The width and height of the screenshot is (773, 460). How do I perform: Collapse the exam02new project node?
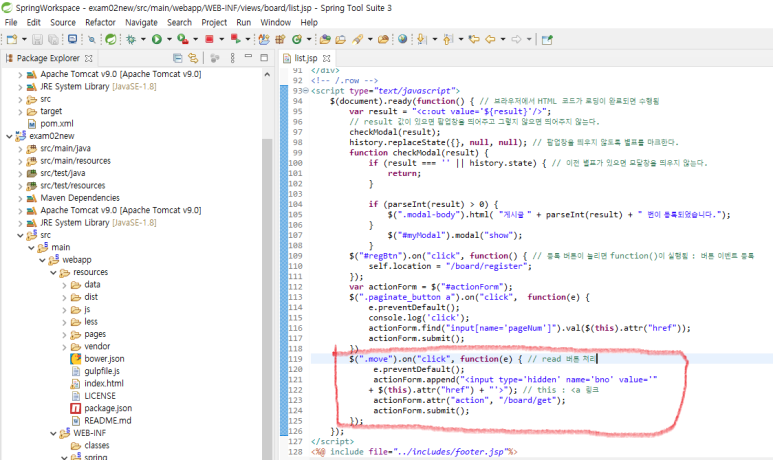click(x=9, y=136)
